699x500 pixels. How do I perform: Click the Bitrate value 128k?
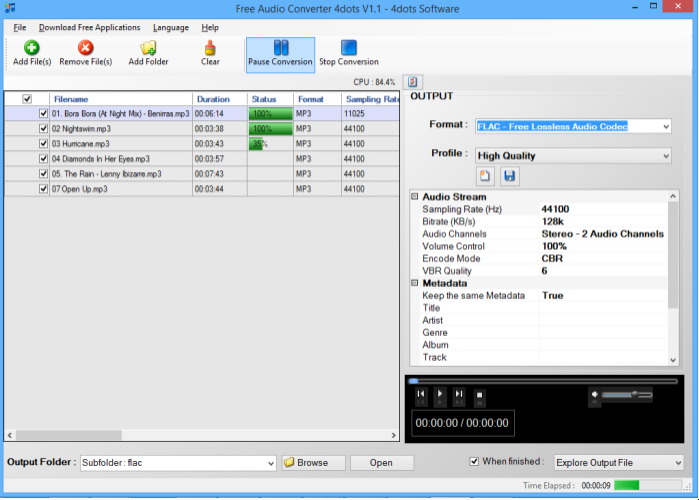552,221
